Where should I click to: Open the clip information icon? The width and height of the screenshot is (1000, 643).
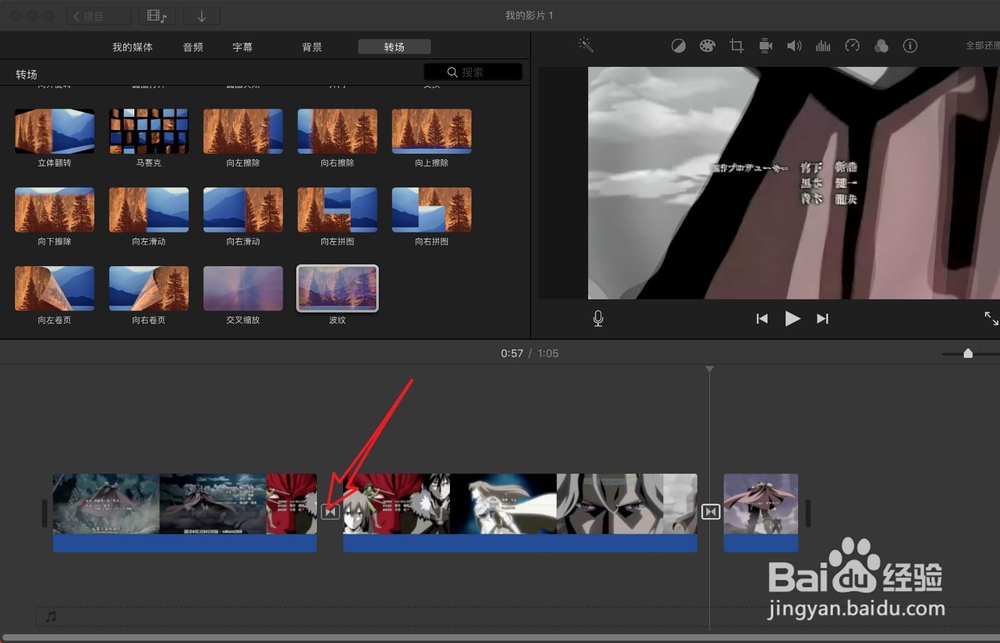[x=910, y=46]
